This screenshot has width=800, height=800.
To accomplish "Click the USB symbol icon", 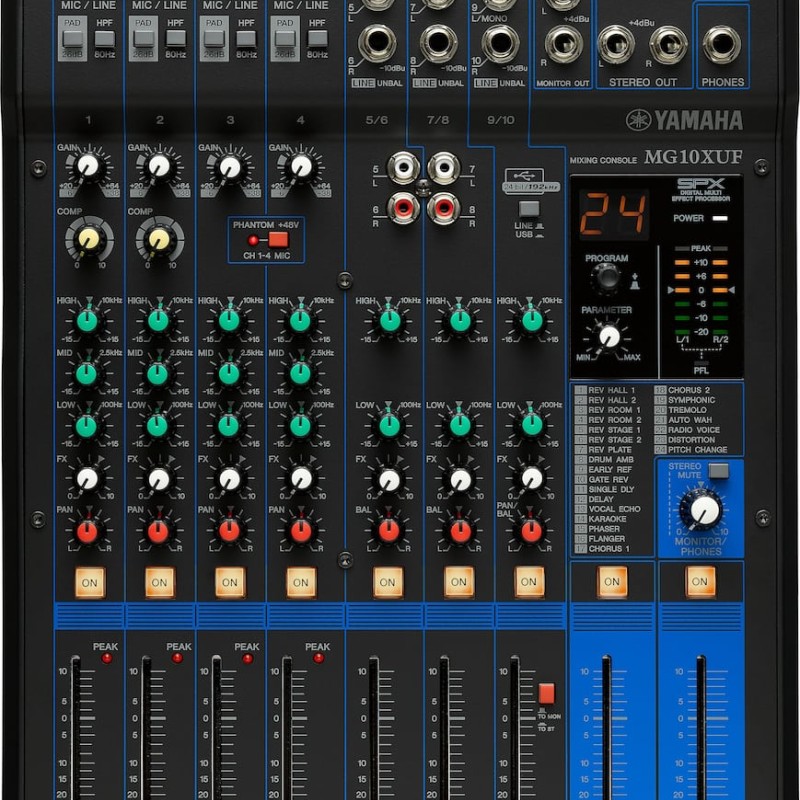I will pos(524,176).
